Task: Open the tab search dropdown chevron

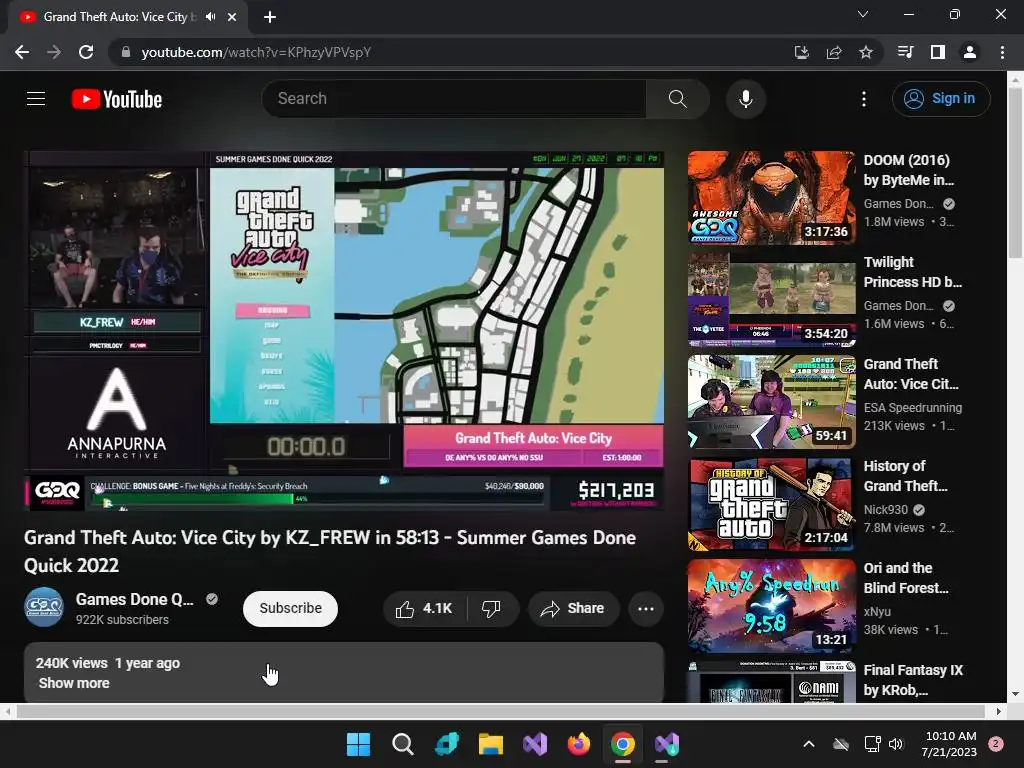Action: coord(863,14)
